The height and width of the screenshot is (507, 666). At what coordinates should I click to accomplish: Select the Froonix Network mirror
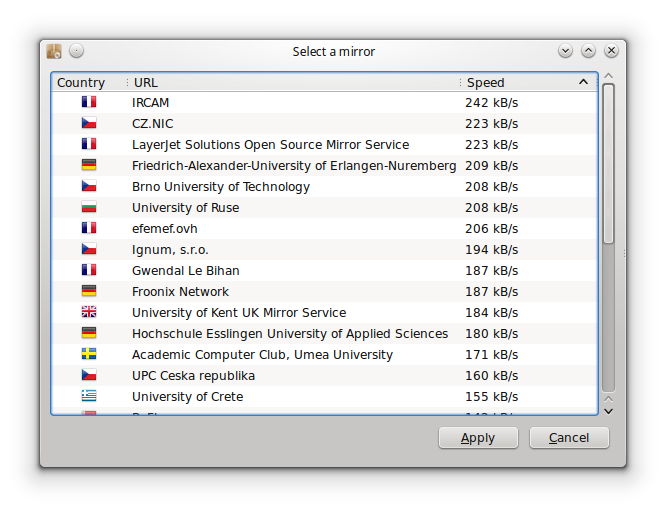coord(325,292)
